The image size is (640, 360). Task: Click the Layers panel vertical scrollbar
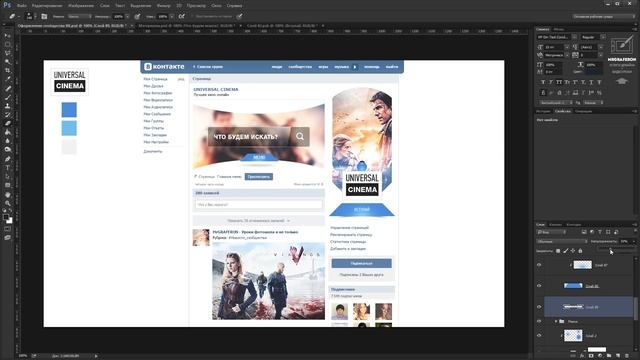click(635, 309)
